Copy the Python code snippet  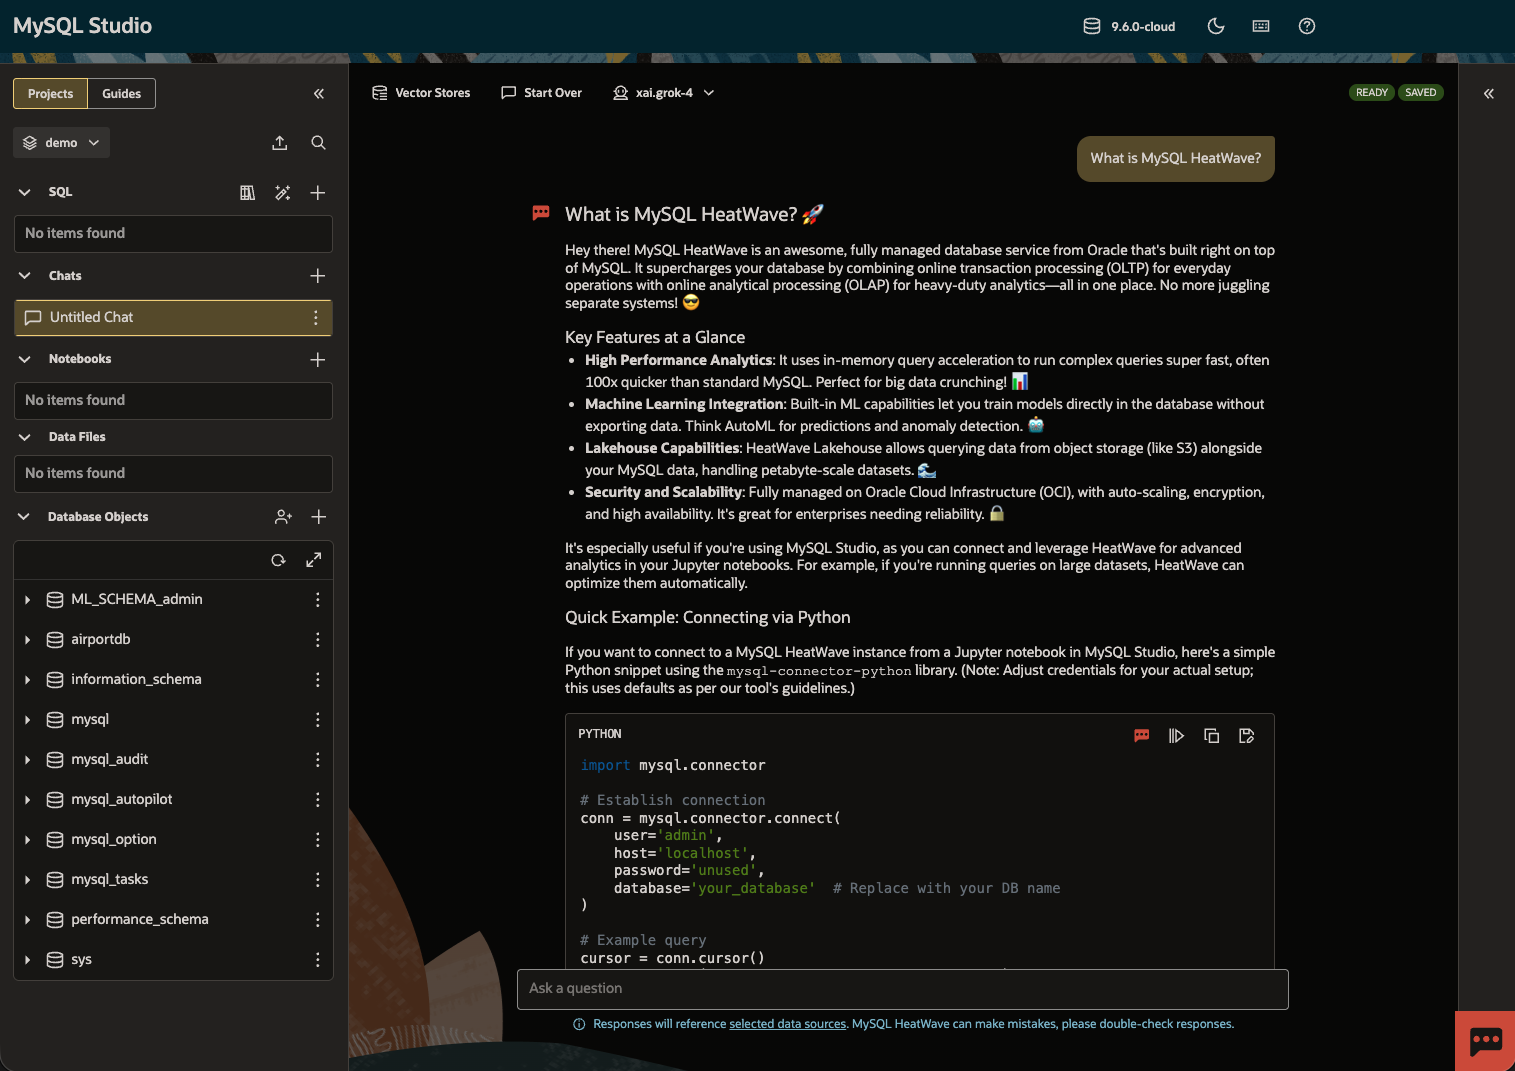[1211, 735]
